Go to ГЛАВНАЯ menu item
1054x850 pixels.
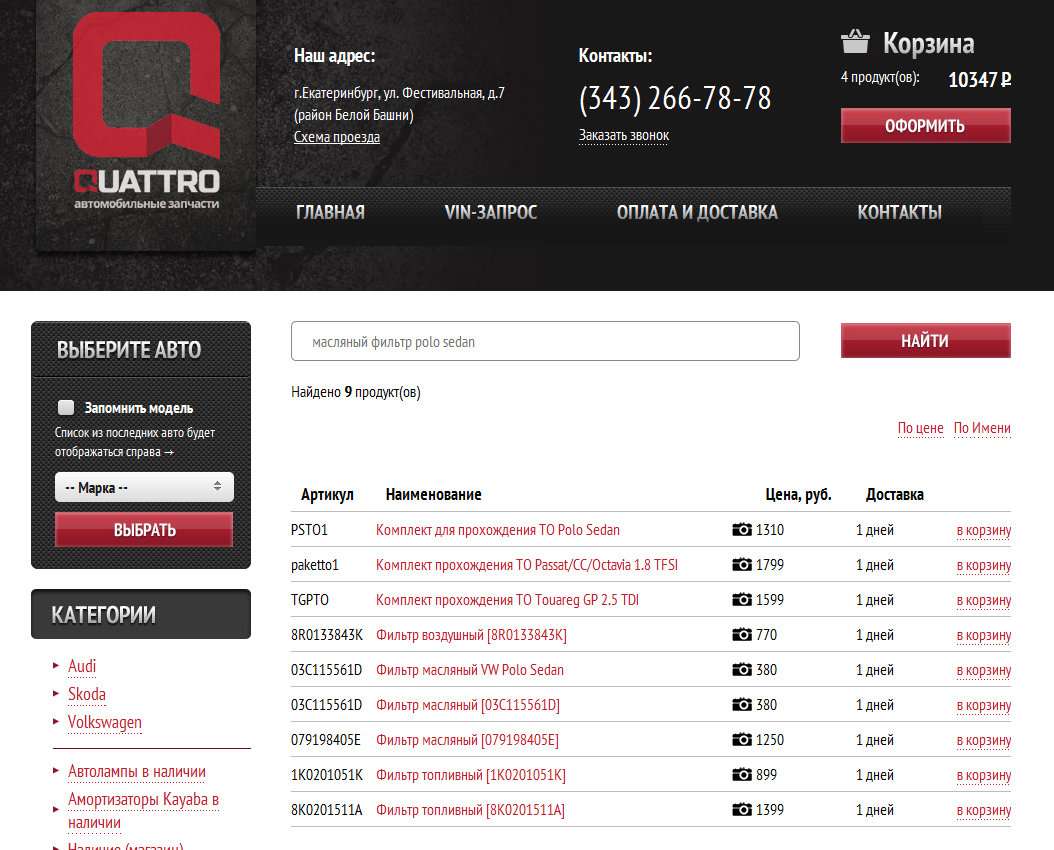click(x=330, y=212)
